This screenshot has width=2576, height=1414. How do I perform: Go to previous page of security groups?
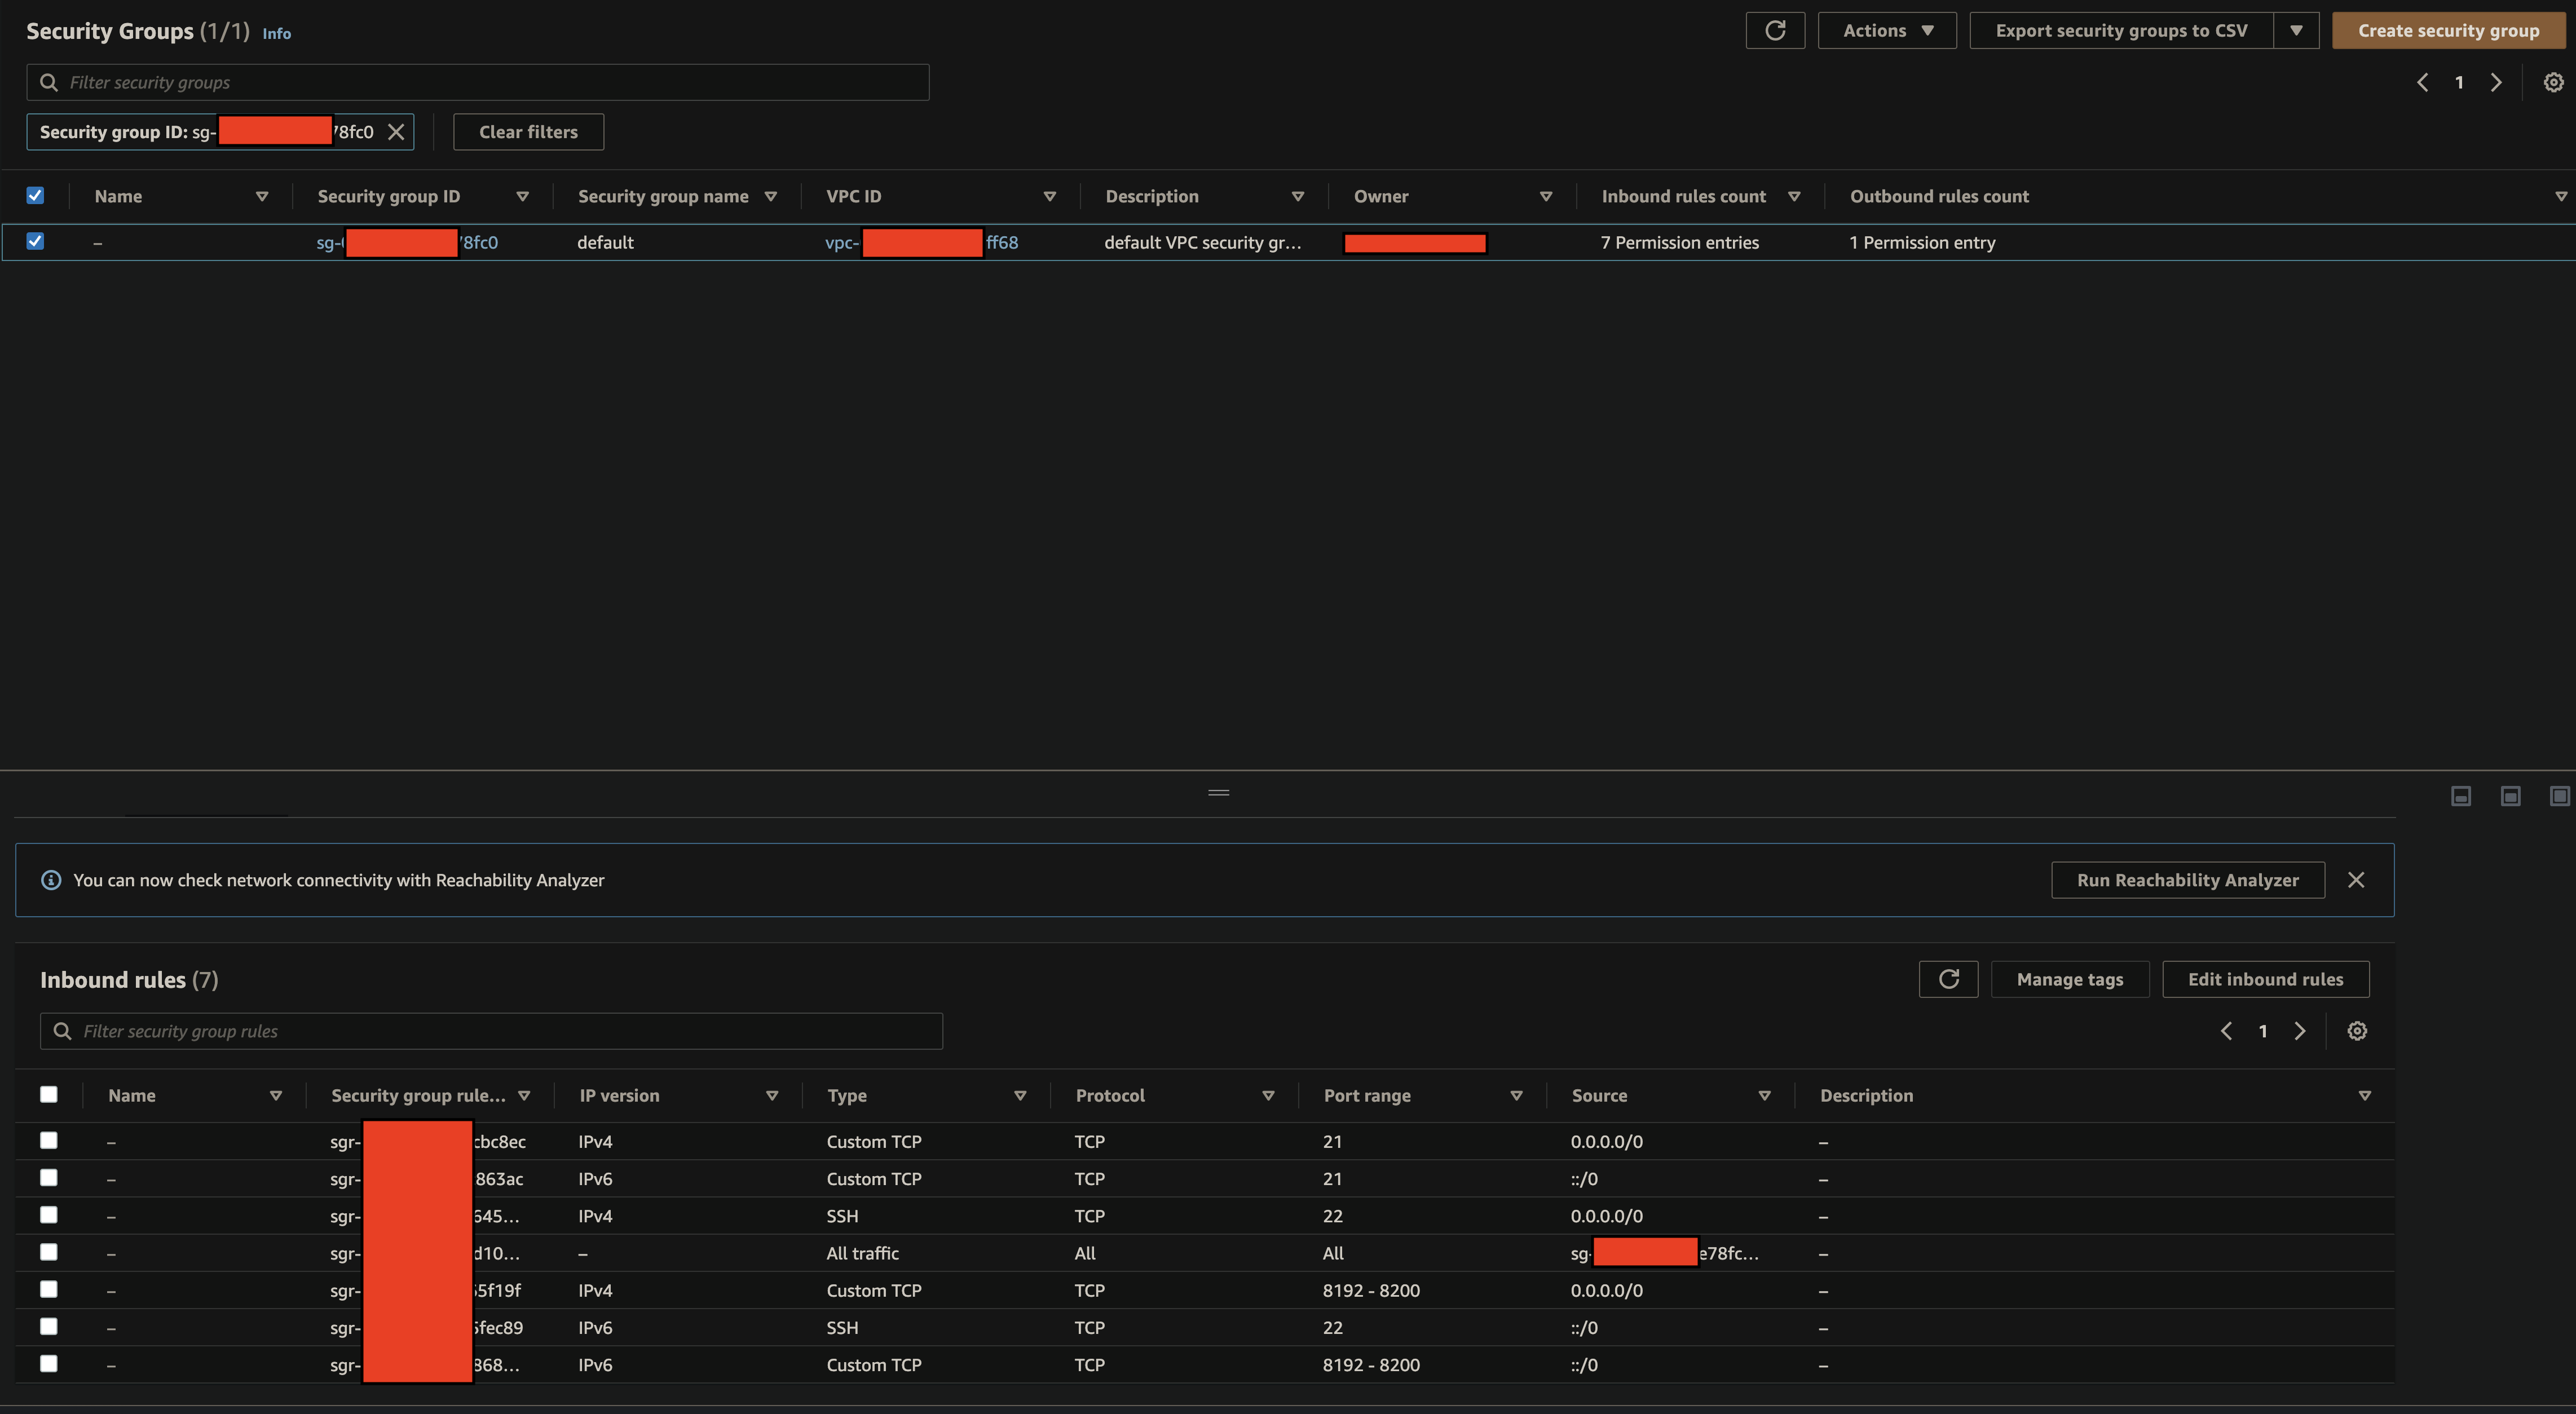2422,82
